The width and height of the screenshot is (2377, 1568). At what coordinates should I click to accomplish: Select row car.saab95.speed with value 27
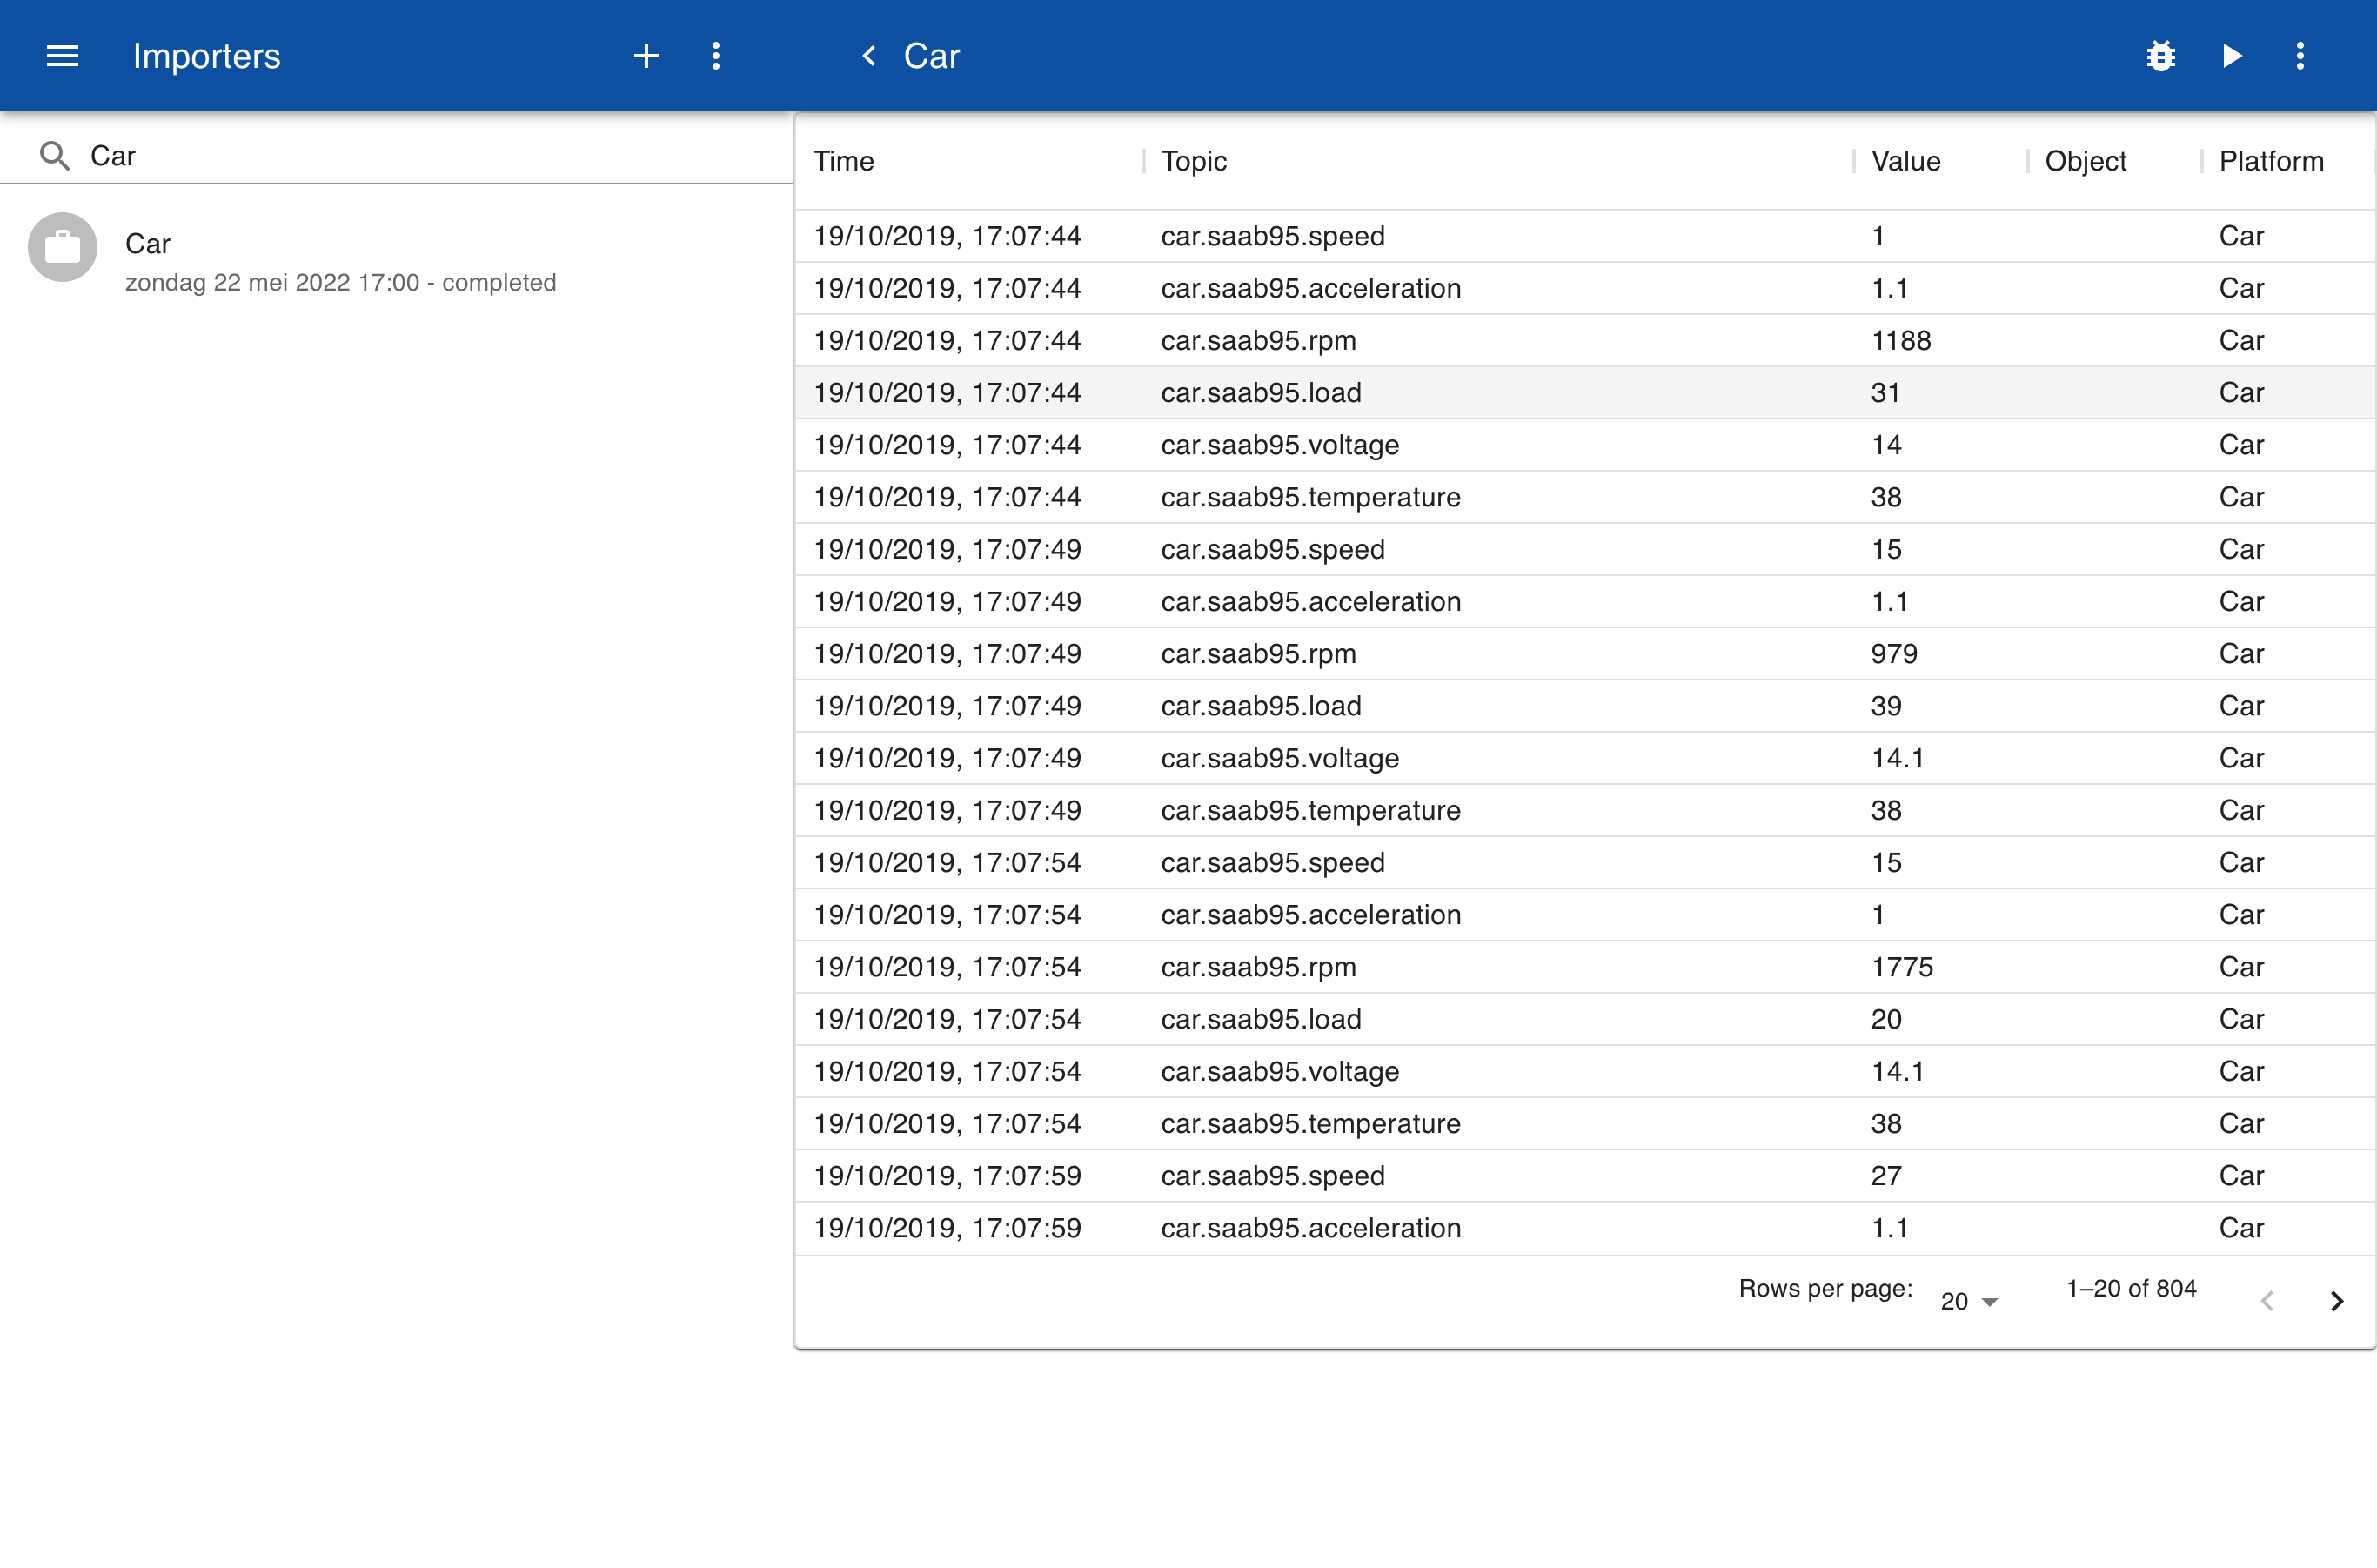click(1585, 1175)
